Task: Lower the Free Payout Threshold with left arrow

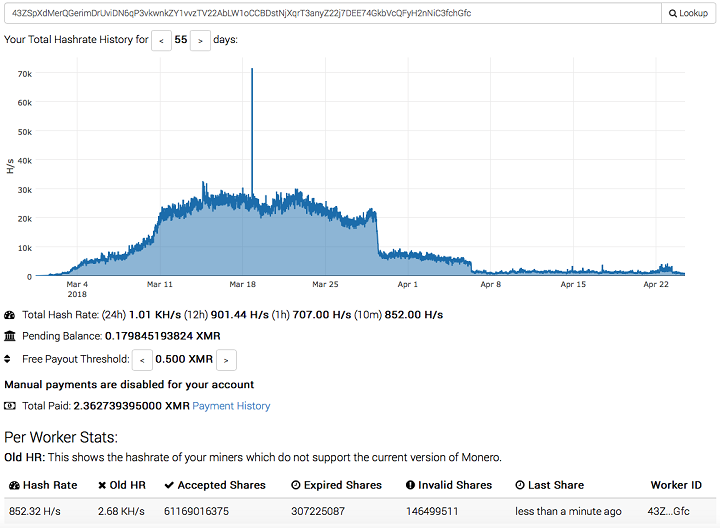Action: [142, 360]
